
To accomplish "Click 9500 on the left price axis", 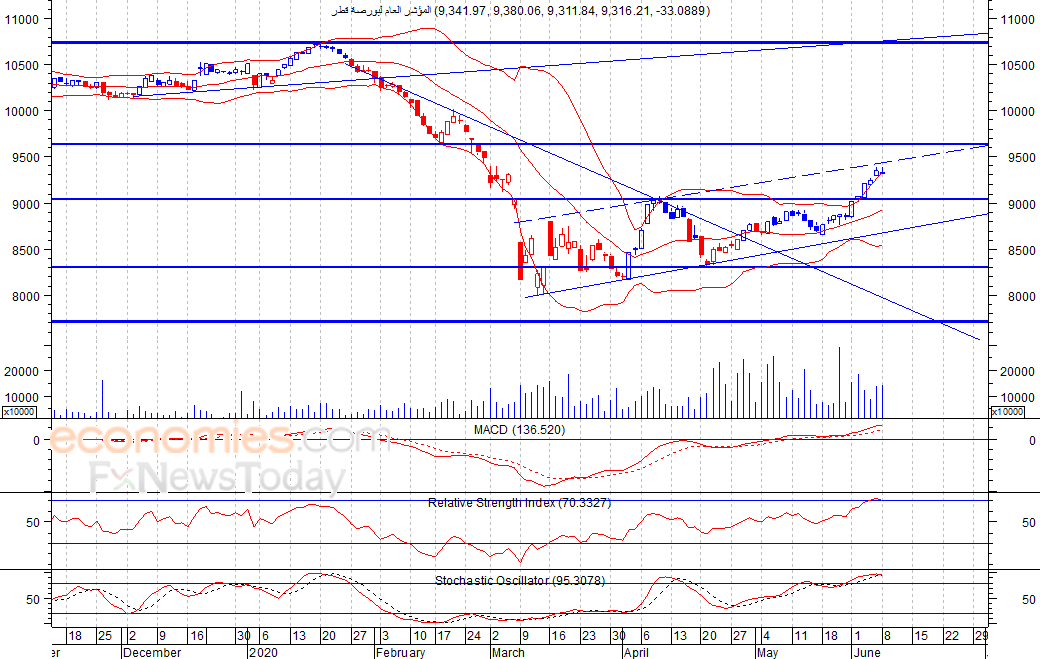I will [26, 158].
